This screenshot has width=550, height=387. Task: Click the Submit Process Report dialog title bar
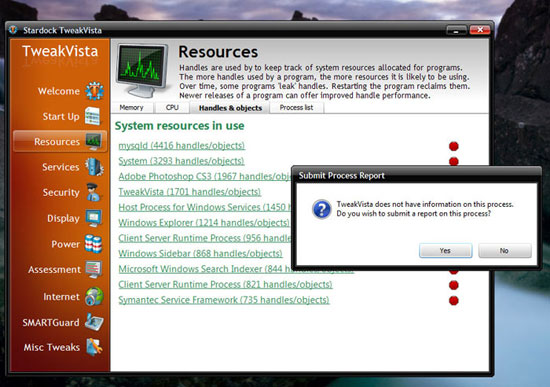point(416,175)
